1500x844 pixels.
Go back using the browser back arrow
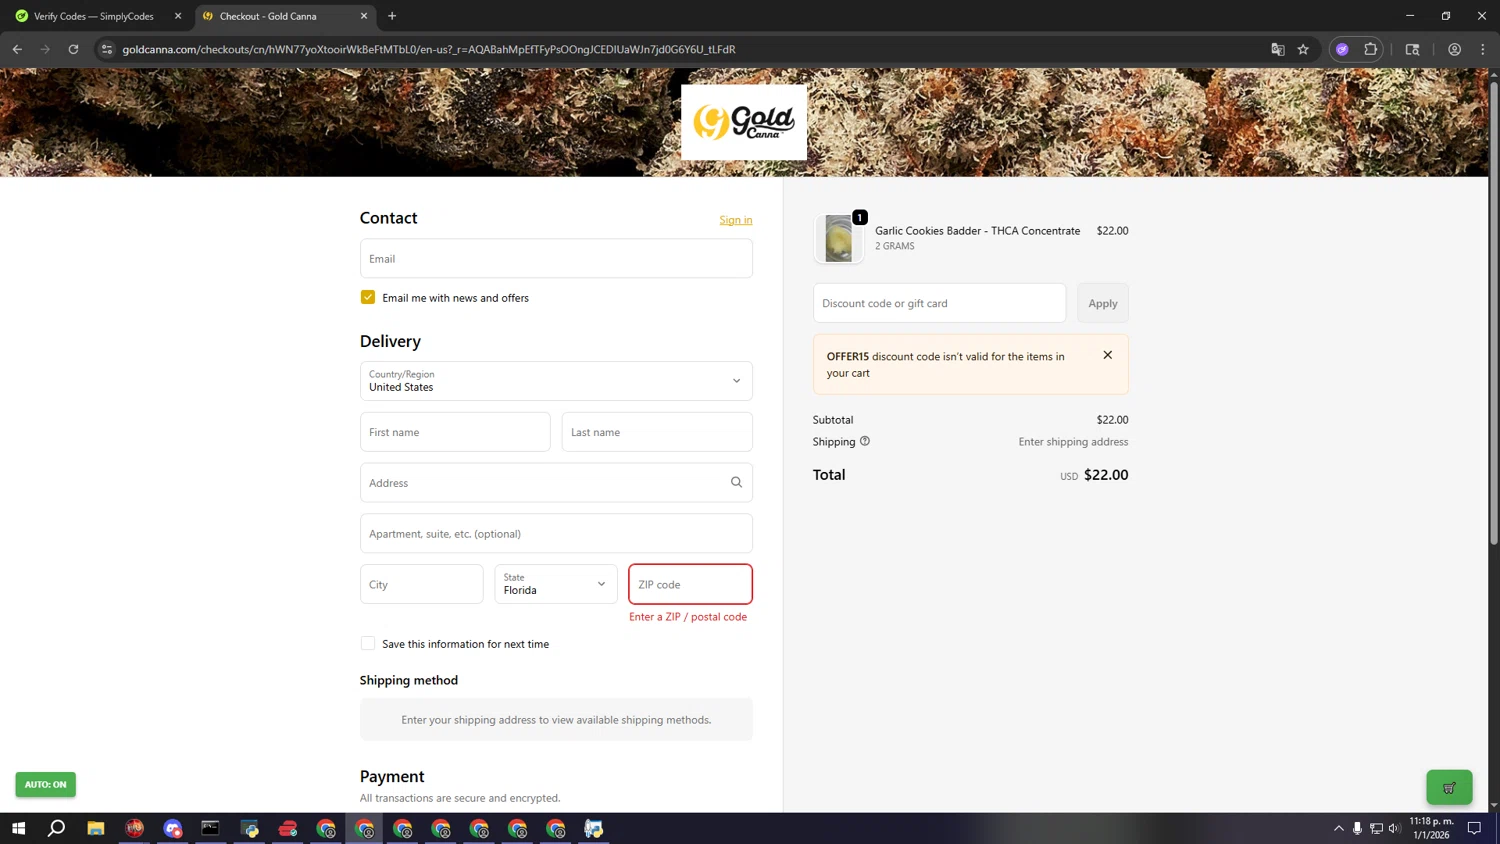pyautogui.click(x=17, y=49)
